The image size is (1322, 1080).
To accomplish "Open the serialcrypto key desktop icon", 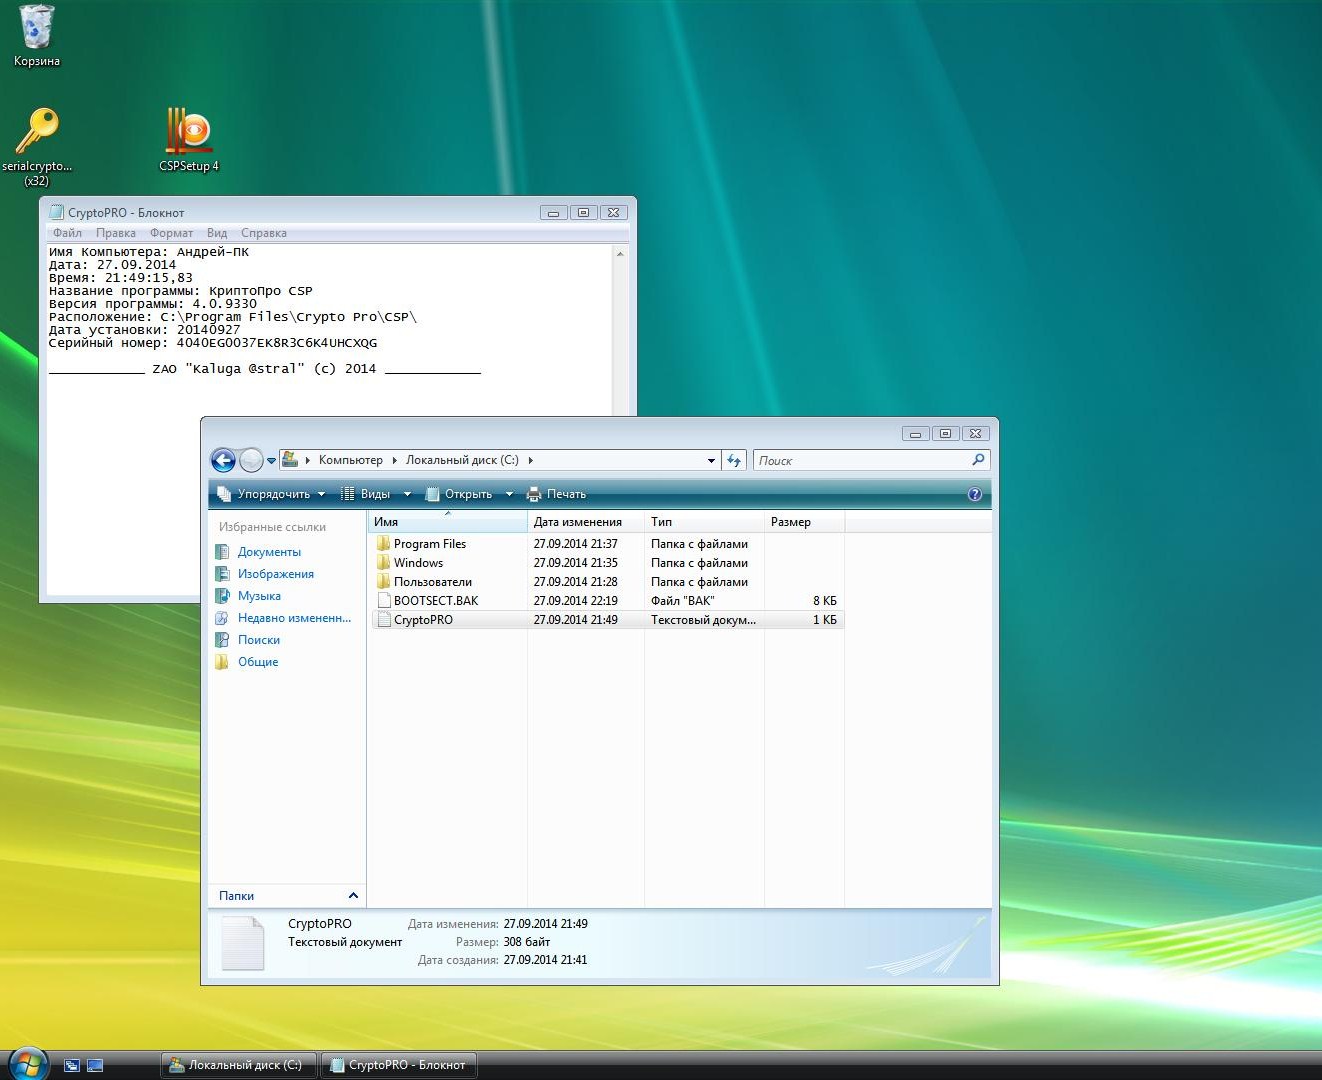I will coord(37,134).
